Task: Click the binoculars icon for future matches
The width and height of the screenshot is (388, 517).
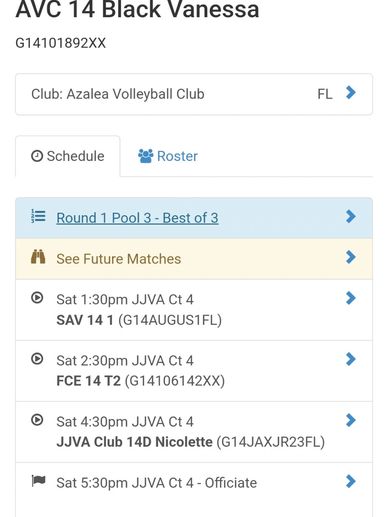Action: coord(38,257)
